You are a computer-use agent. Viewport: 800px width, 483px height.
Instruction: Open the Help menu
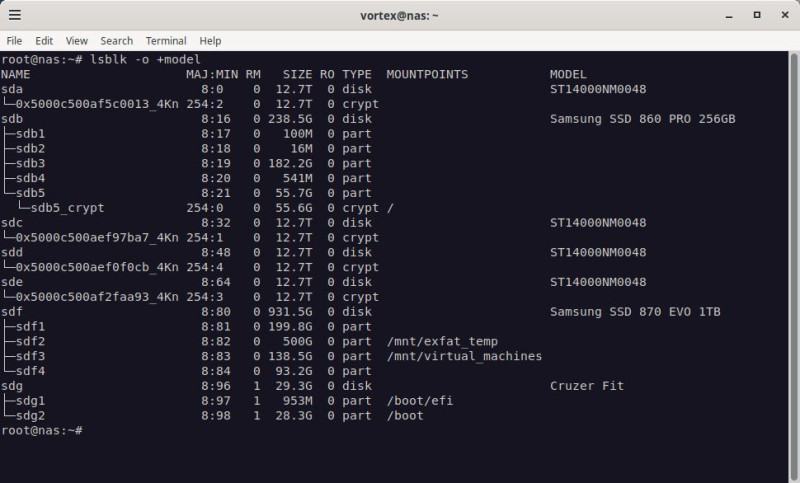[x=210, y=41]
